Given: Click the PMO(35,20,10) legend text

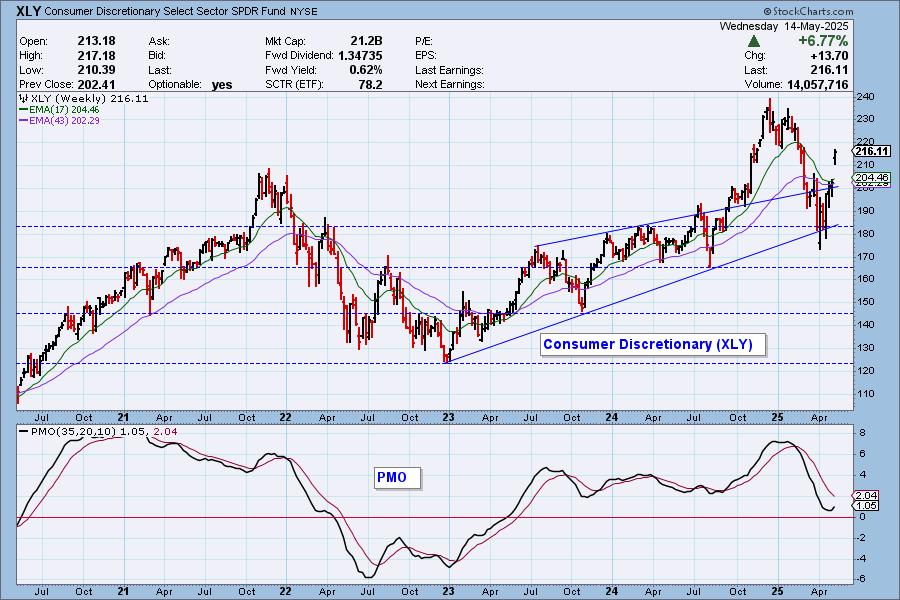Looking at the screenshot, I should pos(73,431).
